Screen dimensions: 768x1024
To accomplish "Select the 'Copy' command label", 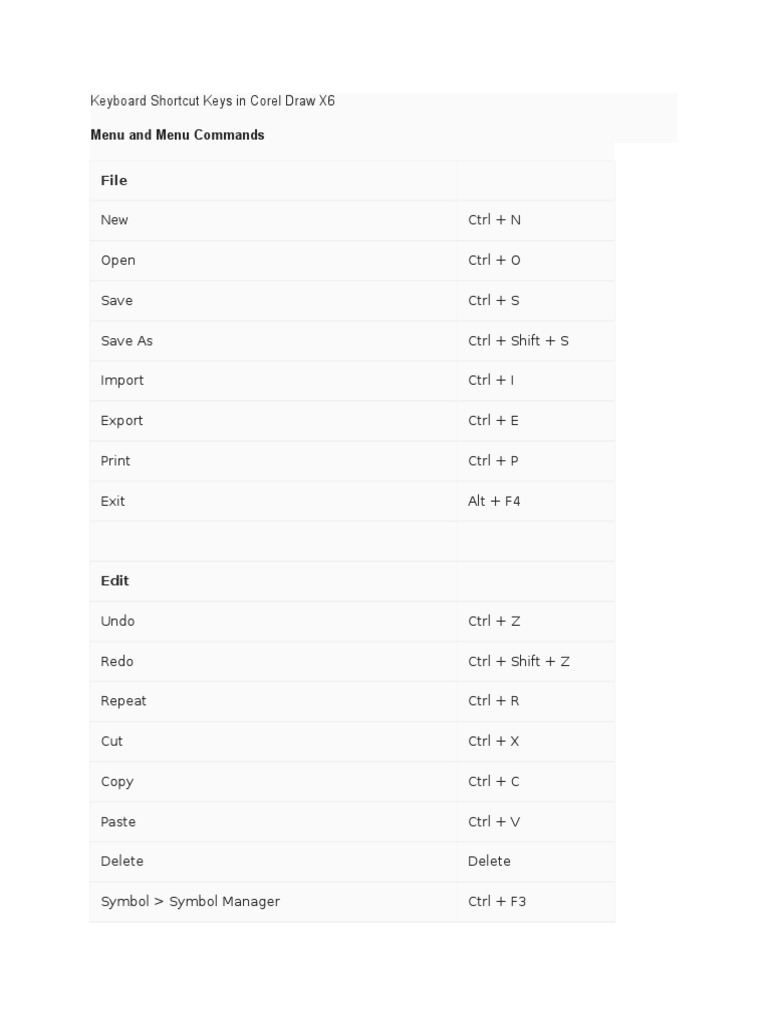I will point(117,782).
